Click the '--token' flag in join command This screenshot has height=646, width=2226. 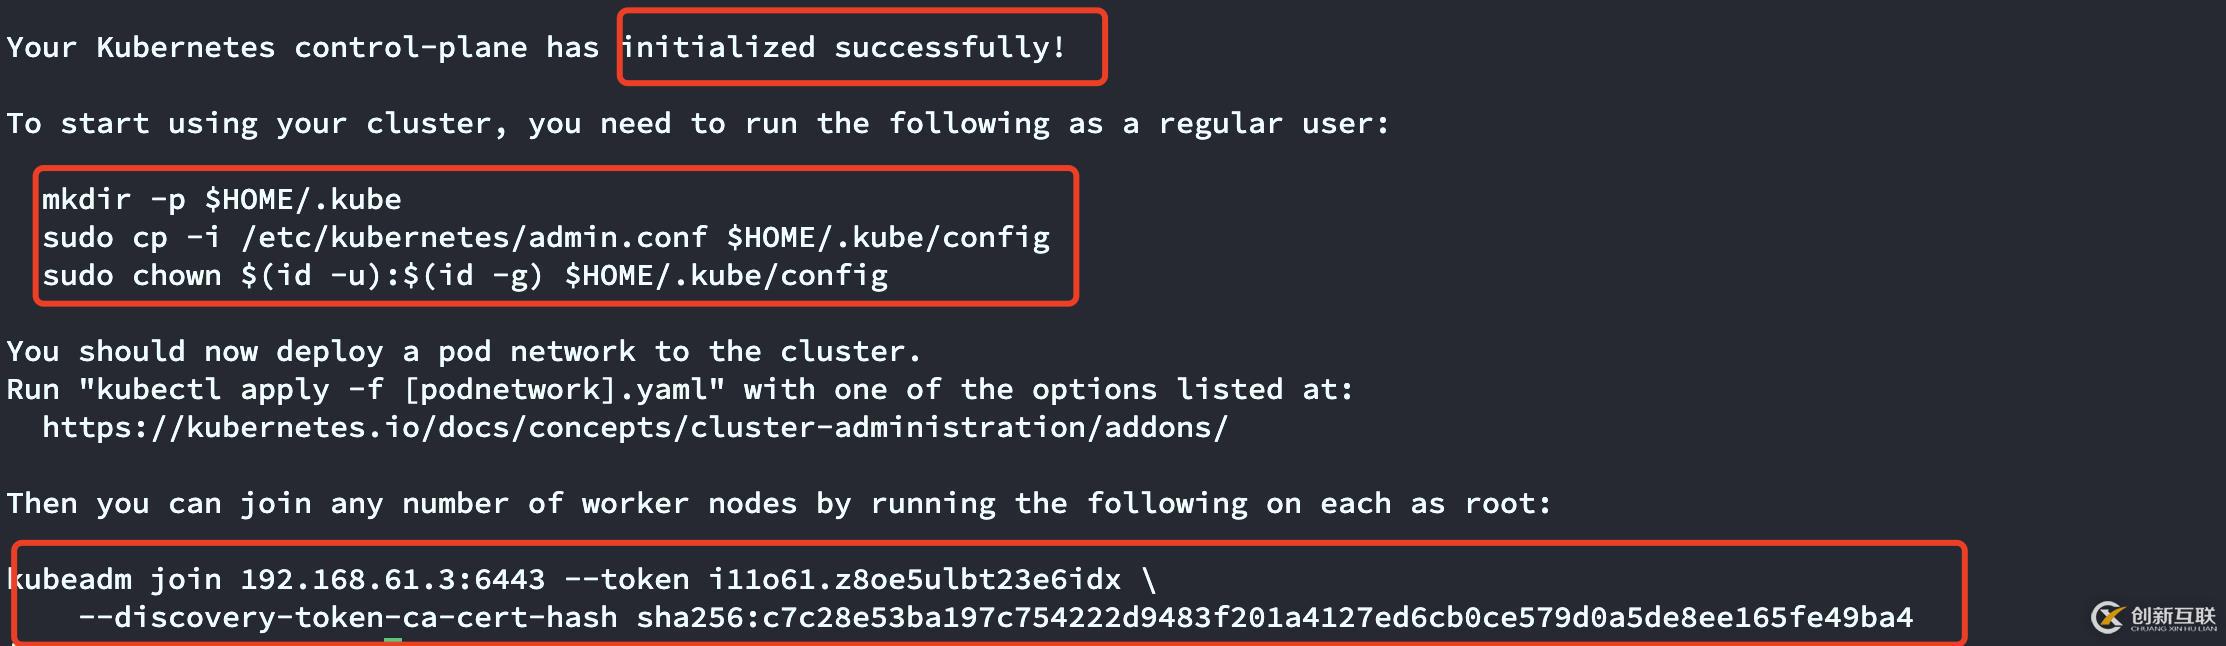627,580
